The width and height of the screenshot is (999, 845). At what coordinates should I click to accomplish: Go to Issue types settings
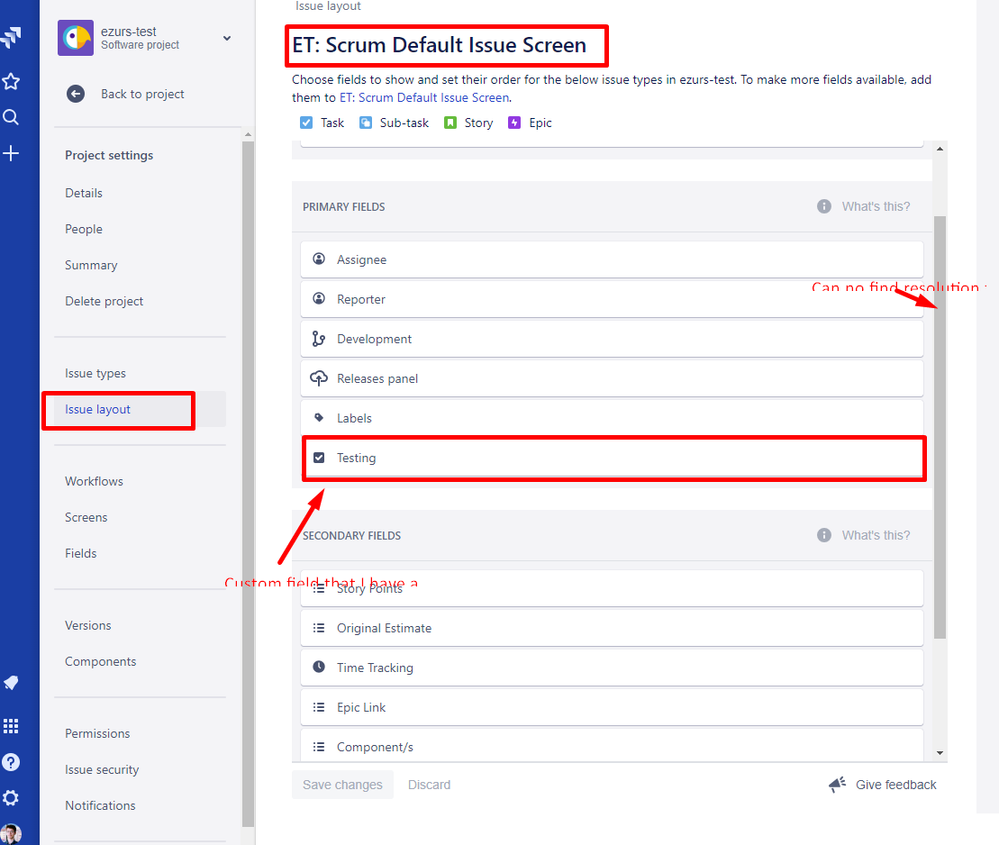(x=95, y=373)
